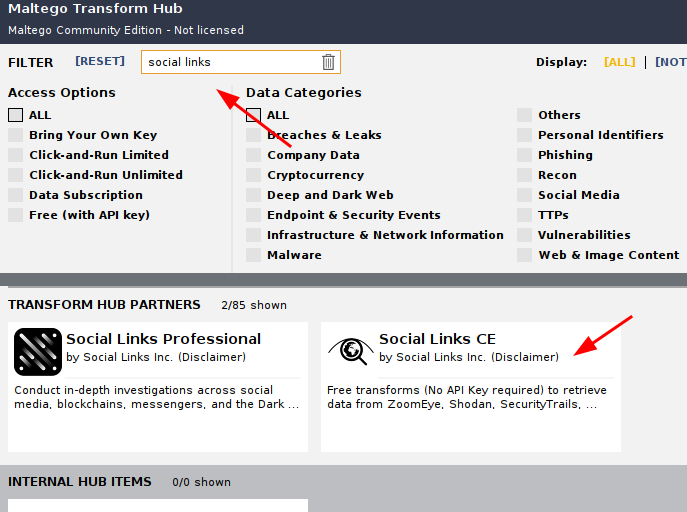Select the Social Links CE description text

(x=467, y=397)
